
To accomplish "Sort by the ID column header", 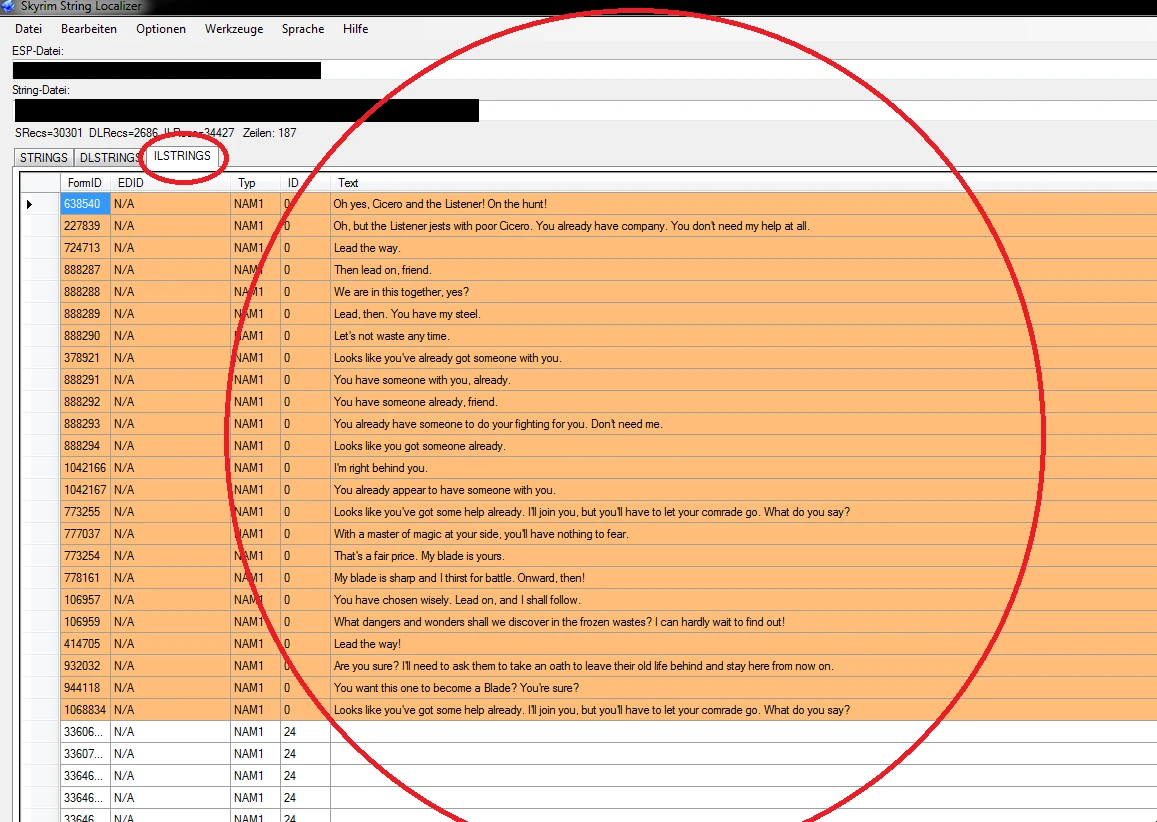I will point(305,182).
